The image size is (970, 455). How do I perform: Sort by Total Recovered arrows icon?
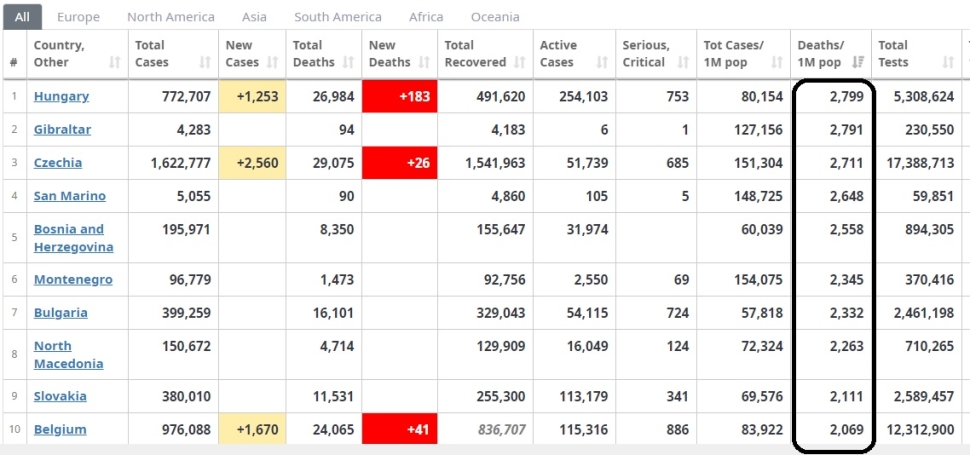pyautogui.click(x=520, y=62)
